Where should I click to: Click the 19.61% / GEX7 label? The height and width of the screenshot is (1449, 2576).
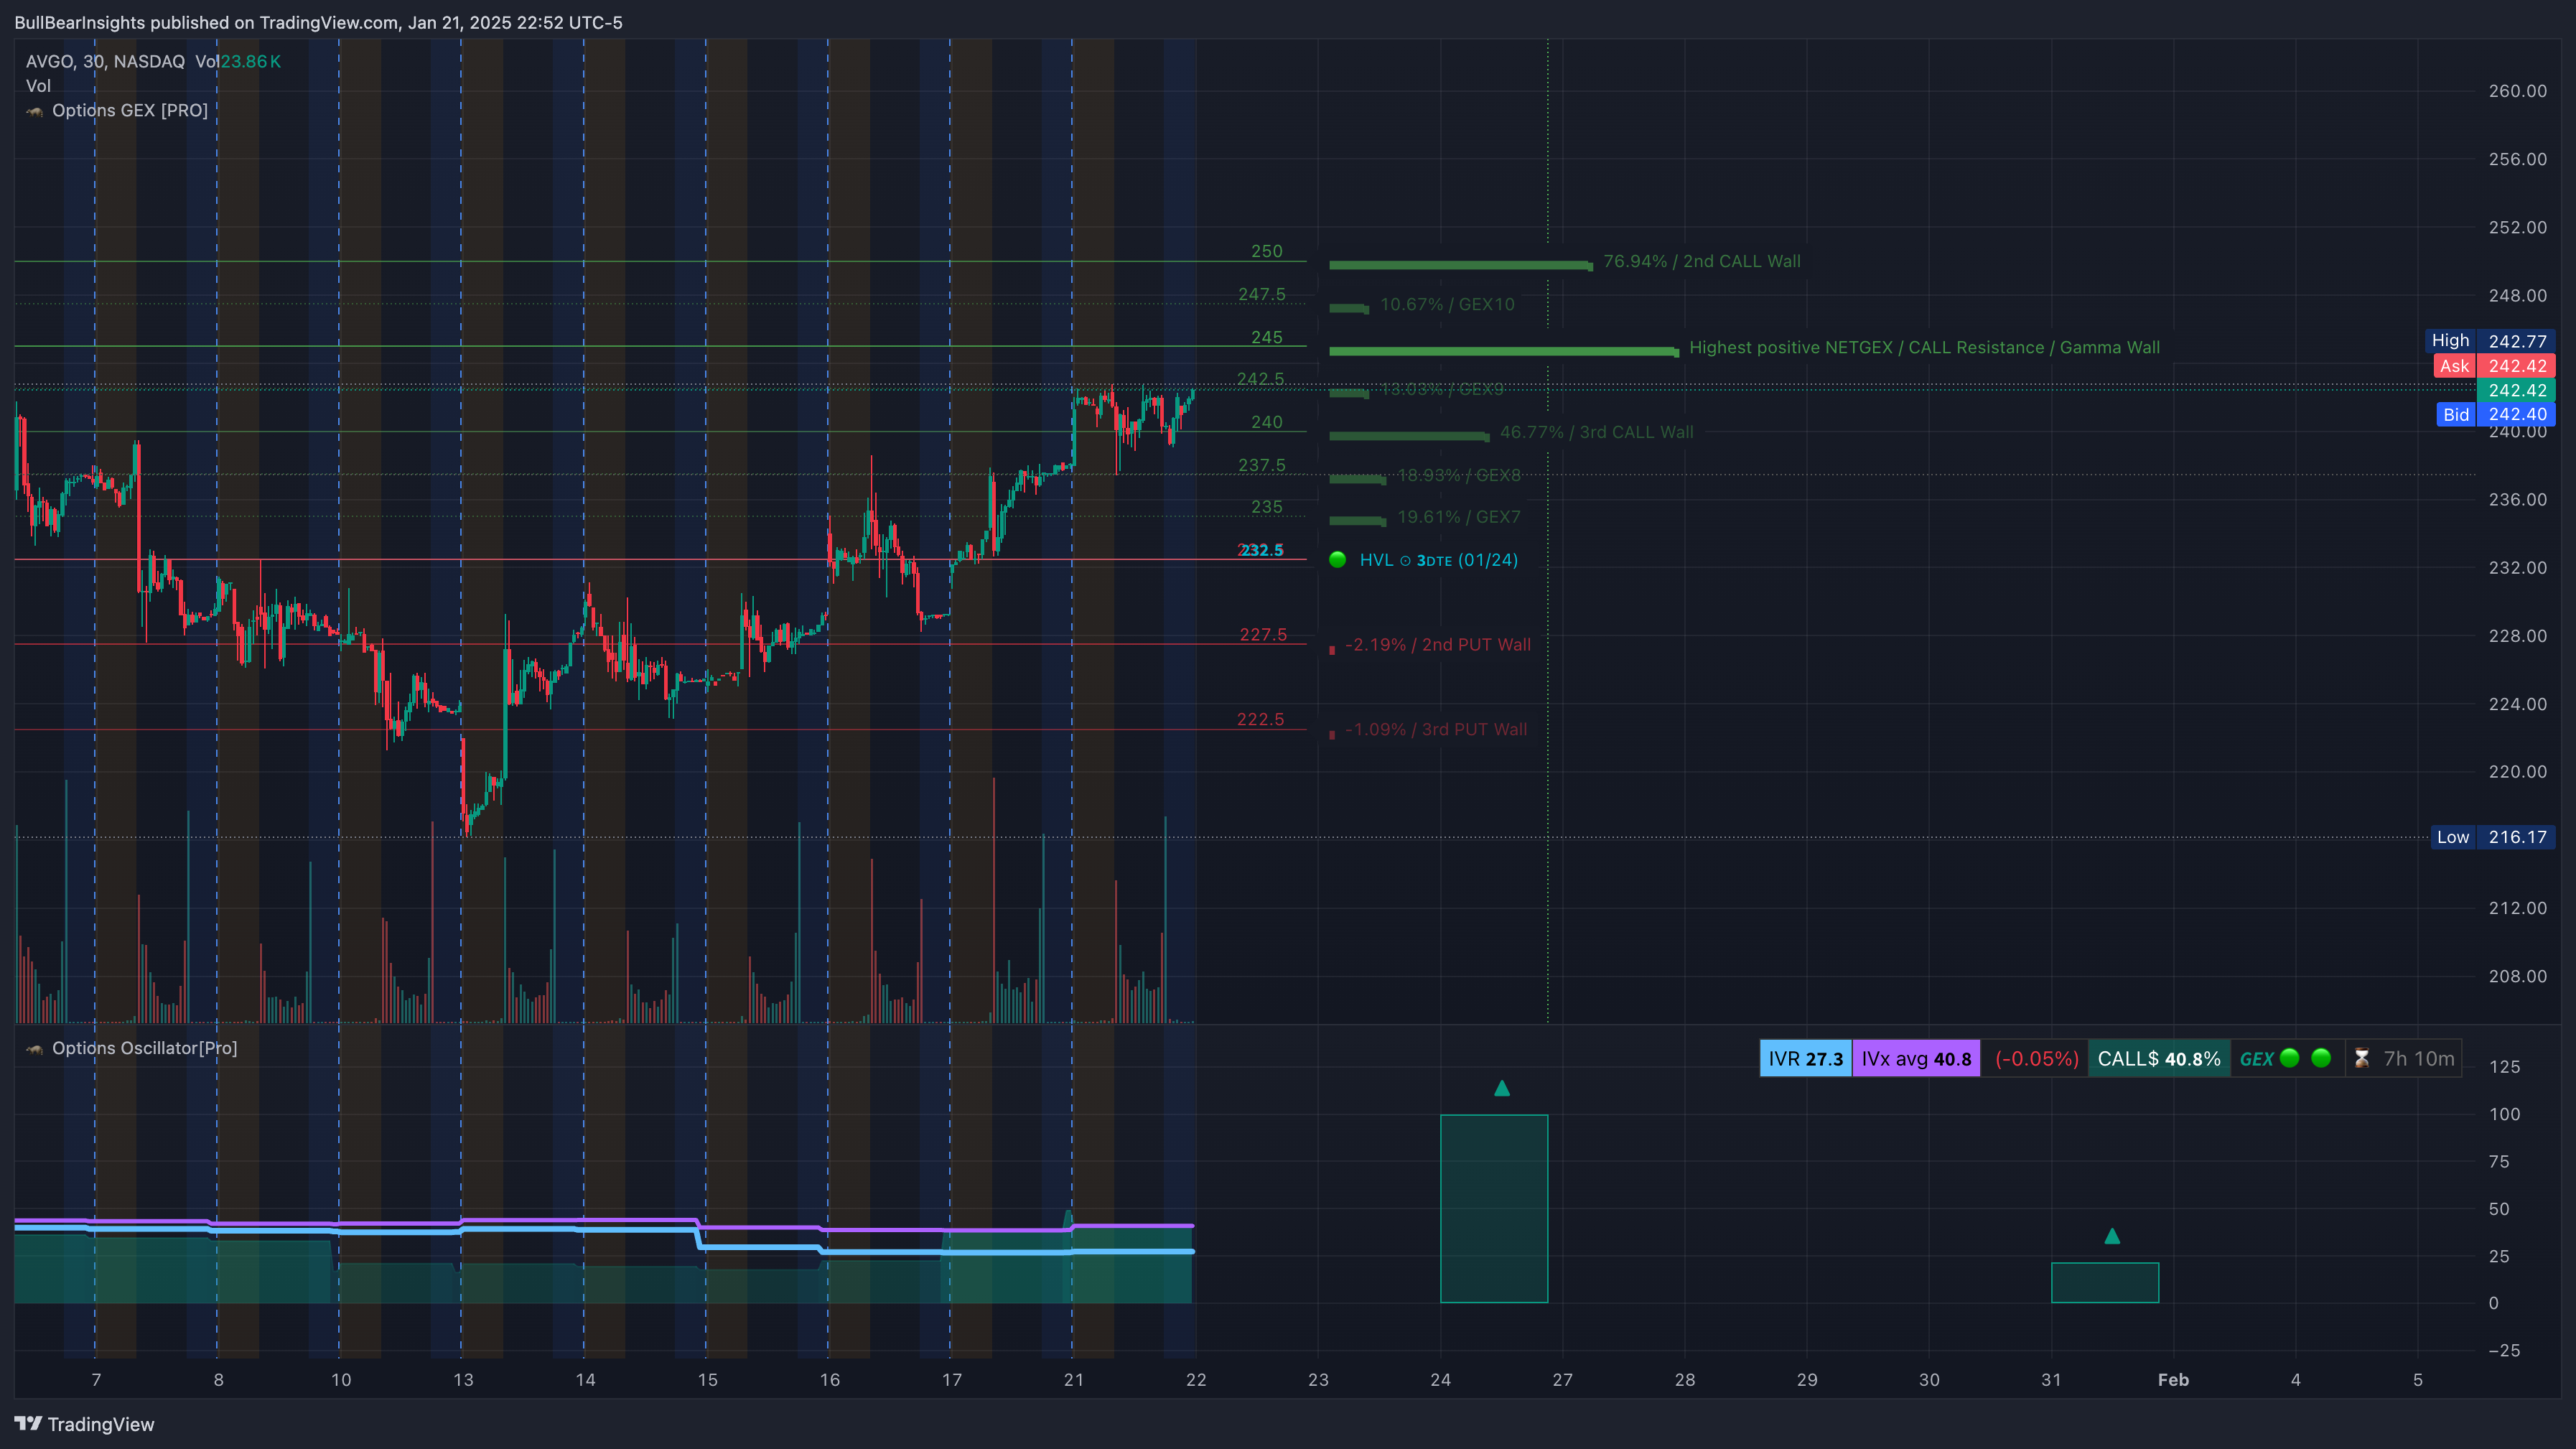point(1458,518)
